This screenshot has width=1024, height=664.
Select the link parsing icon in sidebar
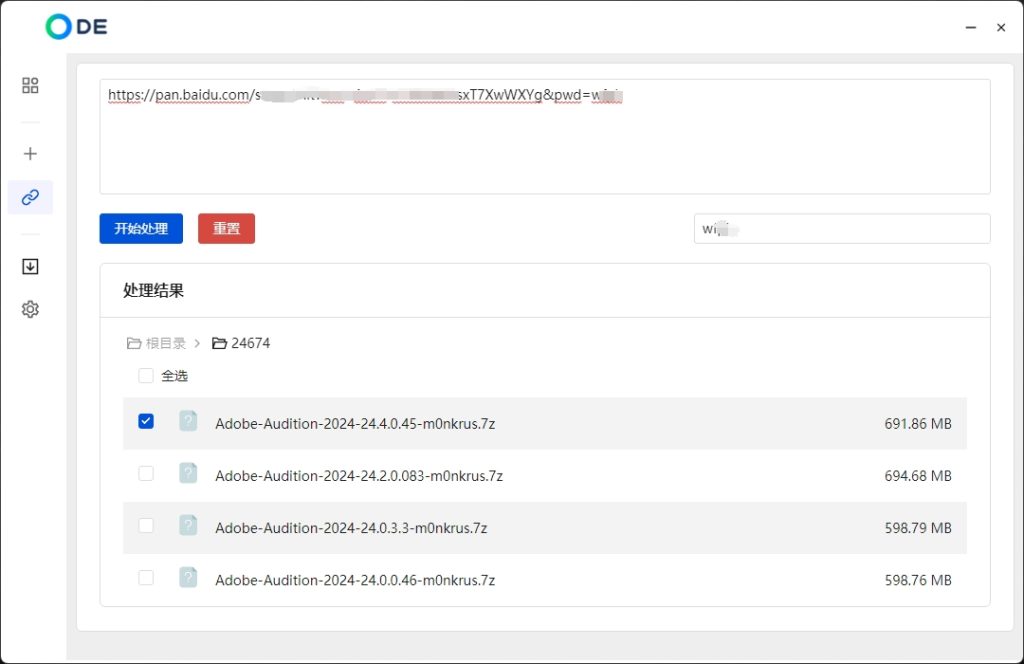click(x=30, y=197)
